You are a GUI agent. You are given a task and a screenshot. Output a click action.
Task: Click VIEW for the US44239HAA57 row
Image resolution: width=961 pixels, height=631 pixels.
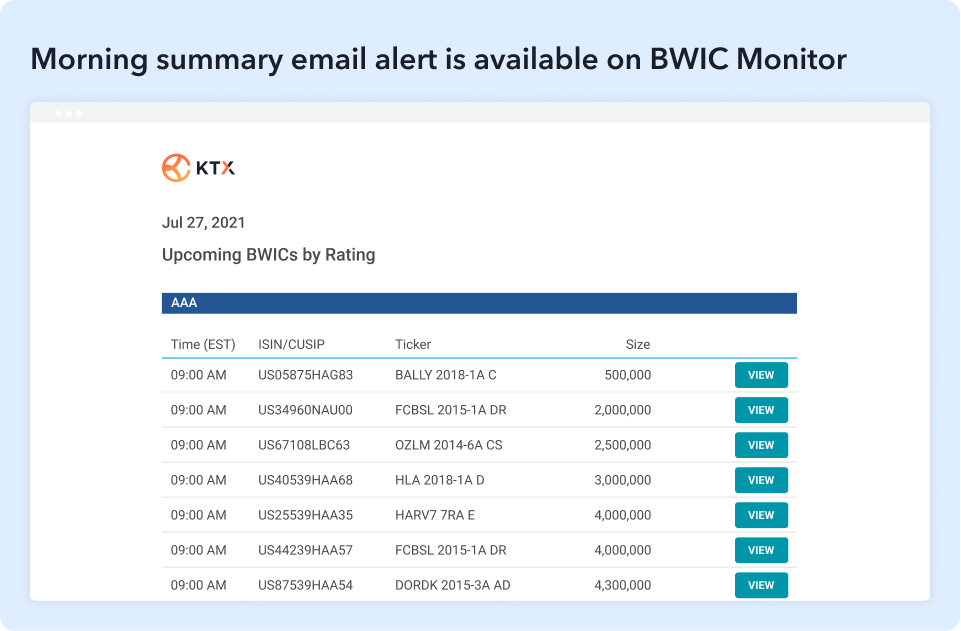pyautogui.click(x=761, y=550)
